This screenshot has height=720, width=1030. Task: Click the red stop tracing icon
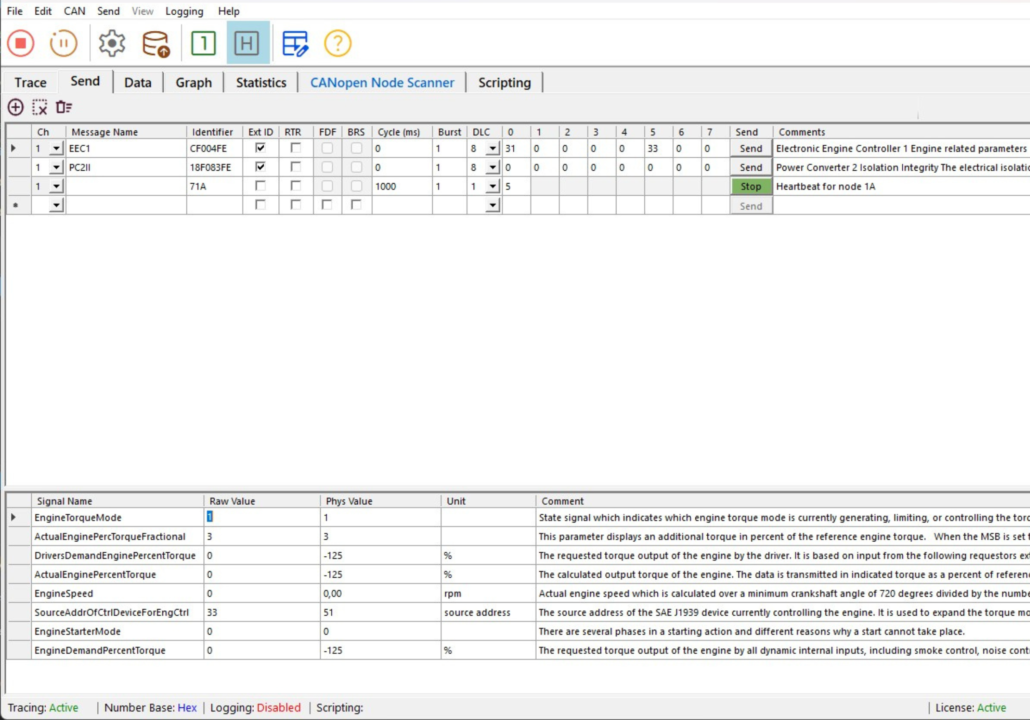click(x=21, y=43)
